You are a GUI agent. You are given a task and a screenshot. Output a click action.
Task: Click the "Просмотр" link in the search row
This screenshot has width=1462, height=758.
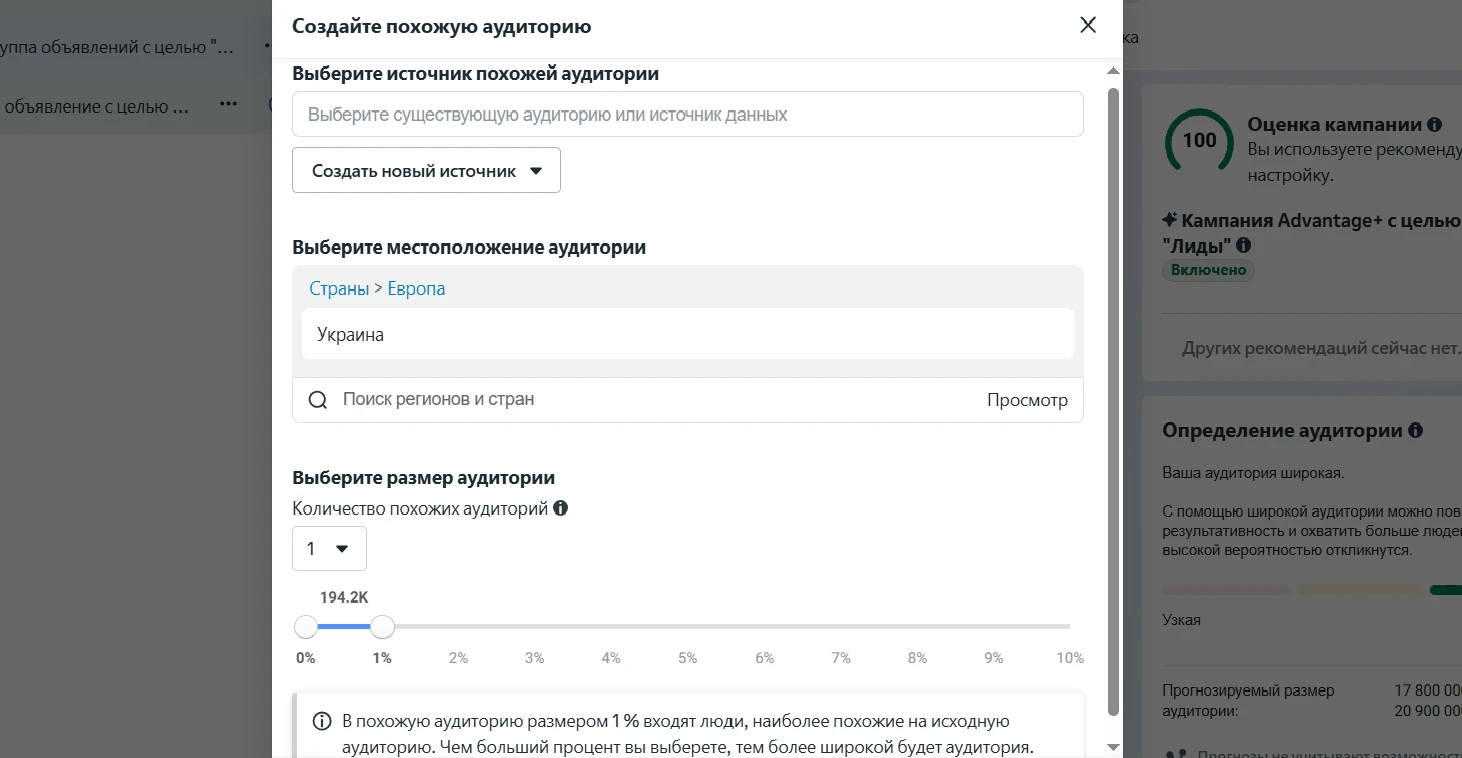pyautogui.click(x=1029, y=399)
